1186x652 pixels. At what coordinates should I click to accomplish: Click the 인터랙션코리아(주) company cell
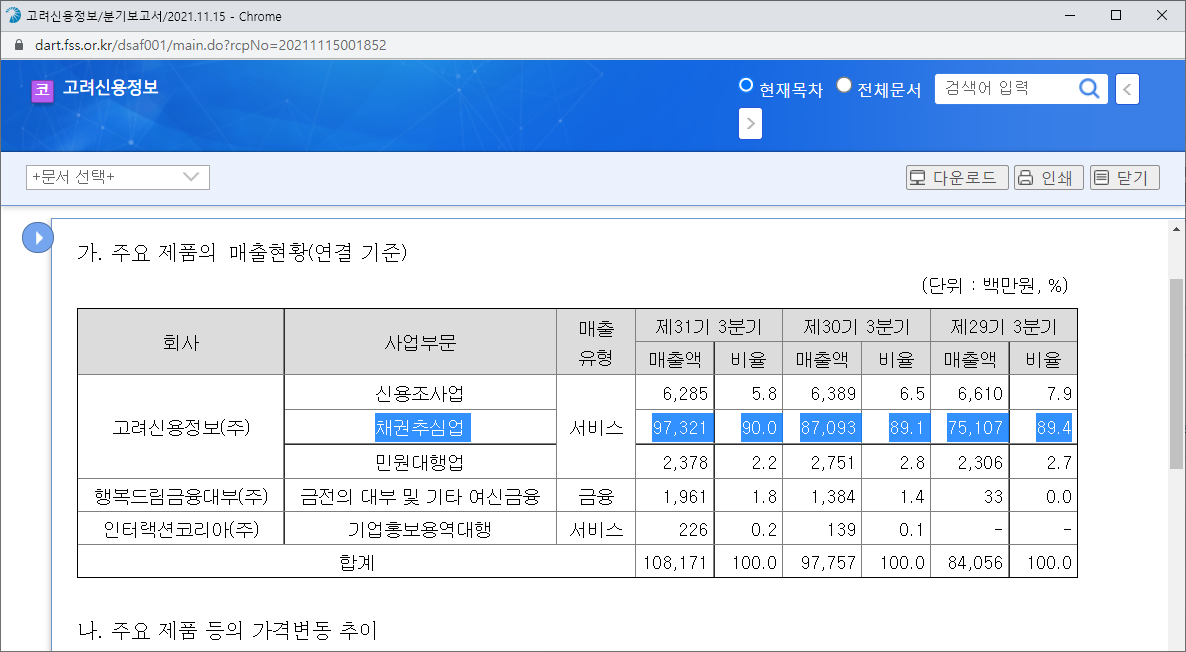coord(181,529)
